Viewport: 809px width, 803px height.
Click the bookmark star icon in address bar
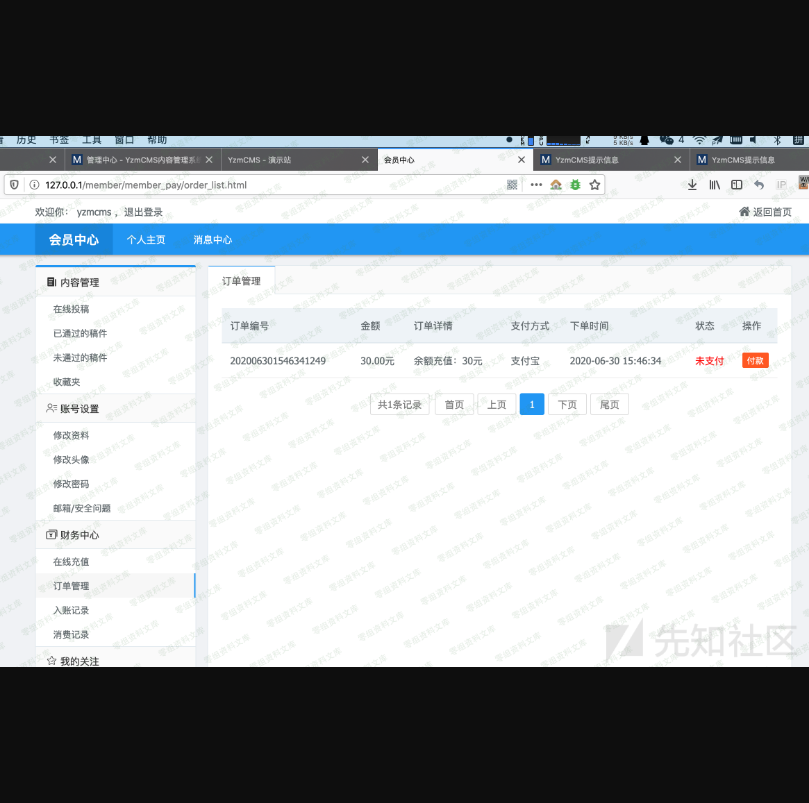(x=595, y=185)
